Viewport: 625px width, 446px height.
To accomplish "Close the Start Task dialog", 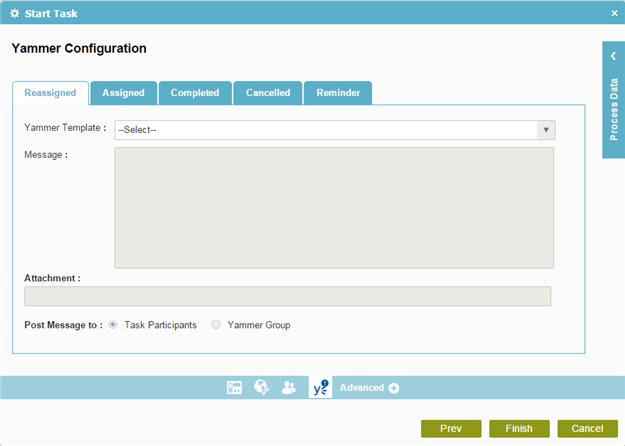I will click(x=614, y=14).
